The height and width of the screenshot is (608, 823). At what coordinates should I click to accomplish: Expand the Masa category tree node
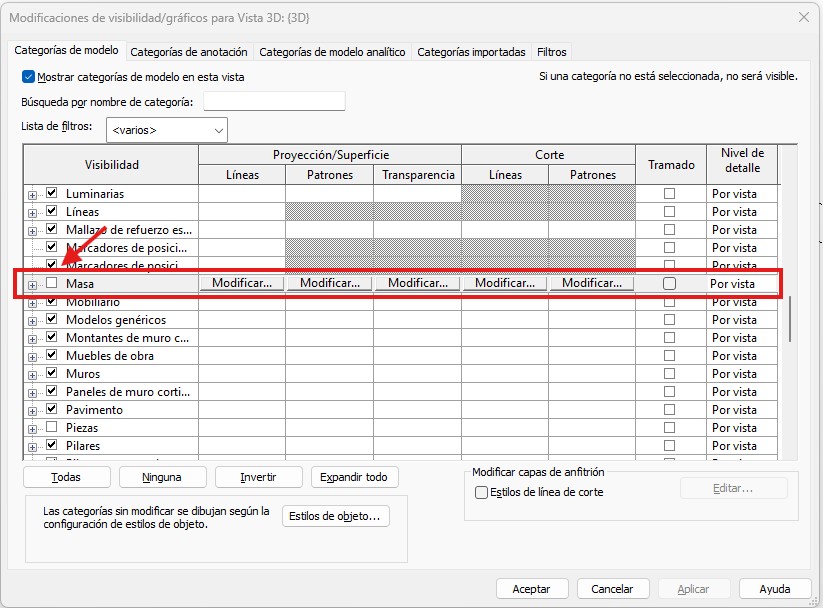[x=33, y=285]
